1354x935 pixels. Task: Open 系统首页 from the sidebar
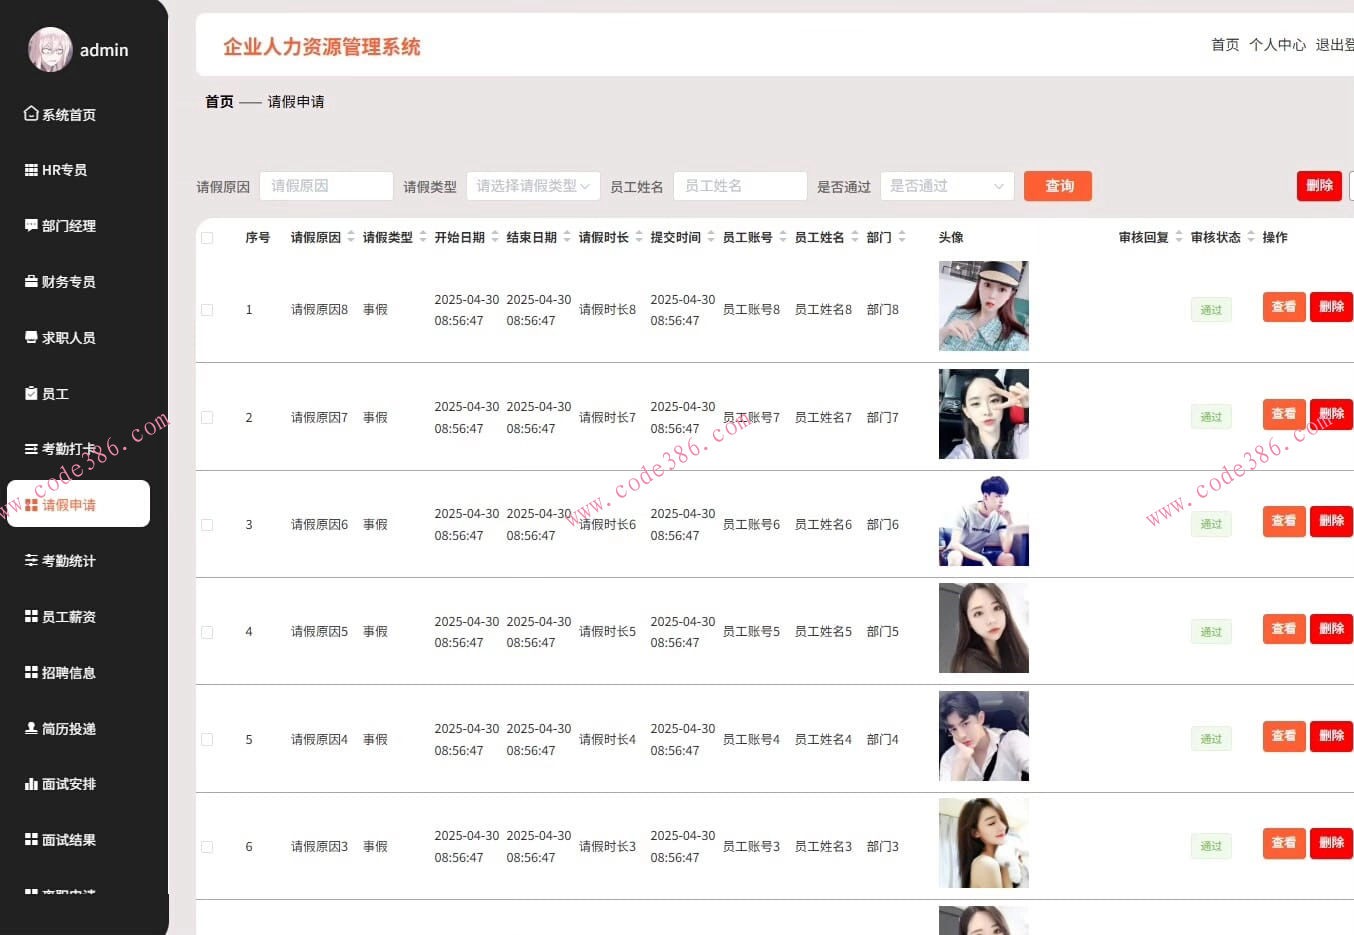pyautogui.click(x=66, y=114)
